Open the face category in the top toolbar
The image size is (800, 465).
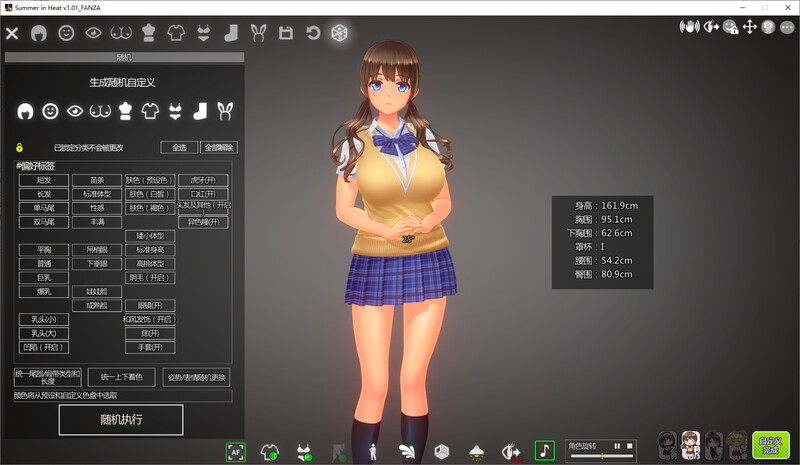click(x=66, y=33)
